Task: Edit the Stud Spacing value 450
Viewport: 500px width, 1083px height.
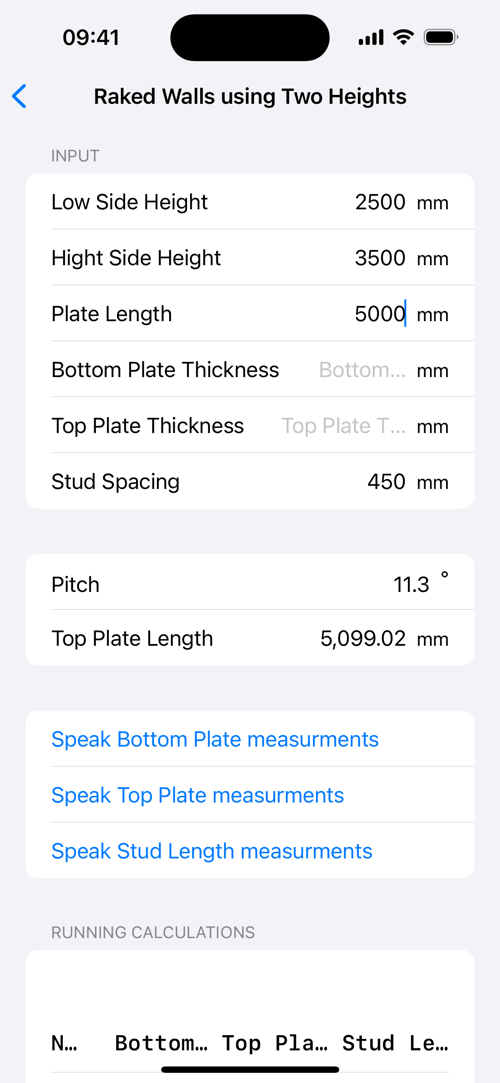Action: pos(386,481)
